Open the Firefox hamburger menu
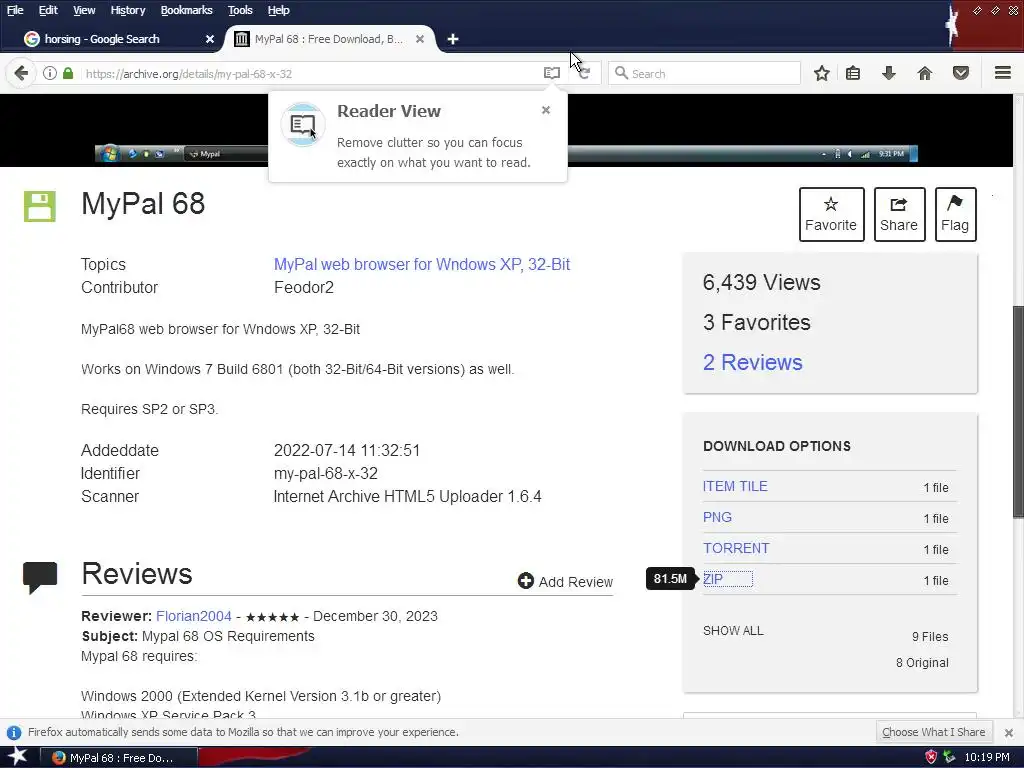 (1002, 73)
